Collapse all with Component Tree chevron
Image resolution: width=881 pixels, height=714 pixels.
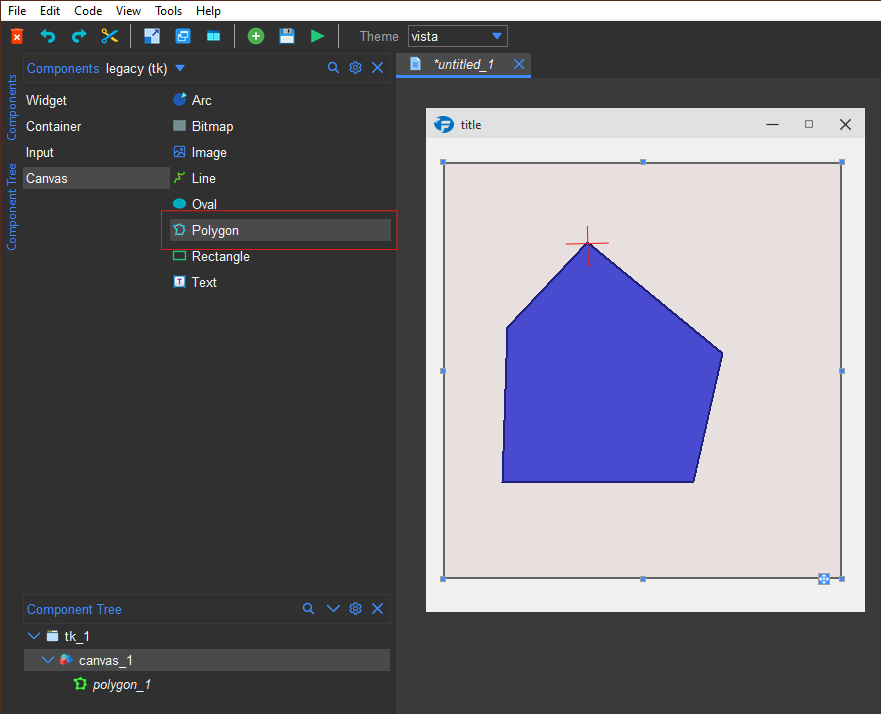click(x=333, y=608)
